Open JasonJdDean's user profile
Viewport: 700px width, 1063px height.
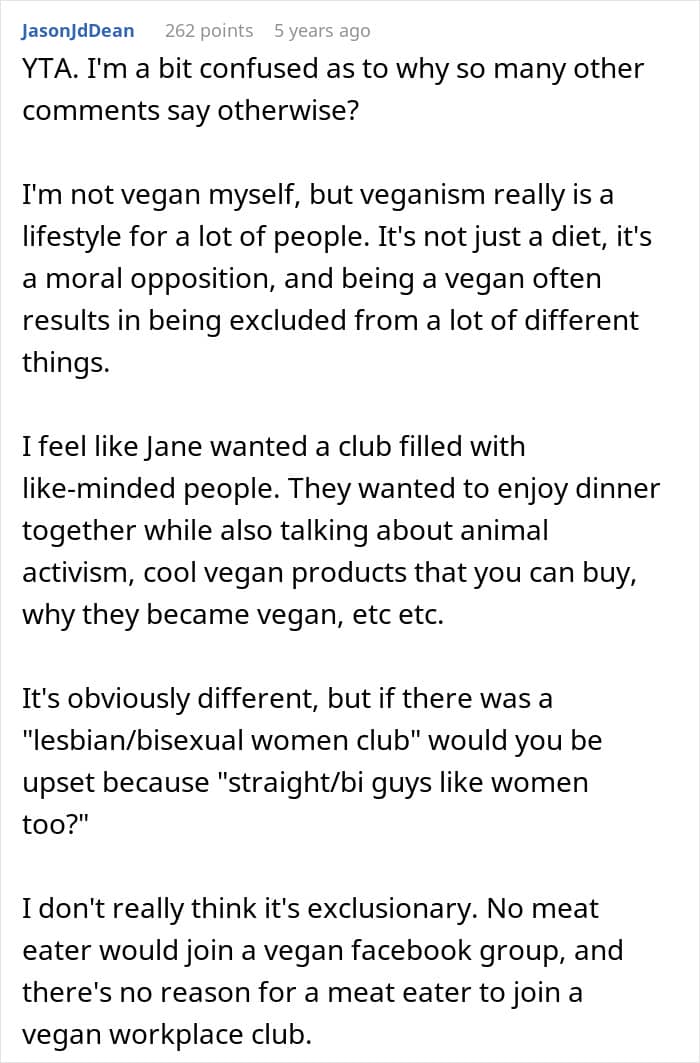(x=77, y=31)
